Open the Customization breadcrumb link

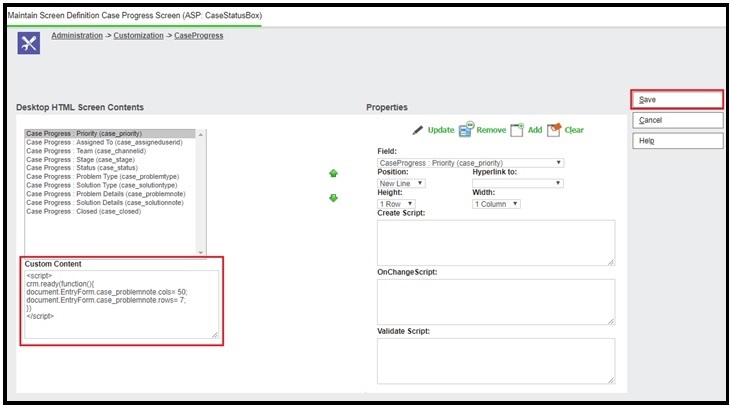(x=139, y=35)
